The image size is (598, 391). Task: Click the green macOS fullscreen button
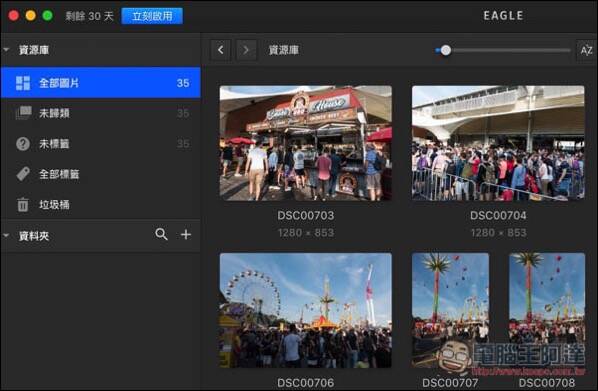click(48, 16)
